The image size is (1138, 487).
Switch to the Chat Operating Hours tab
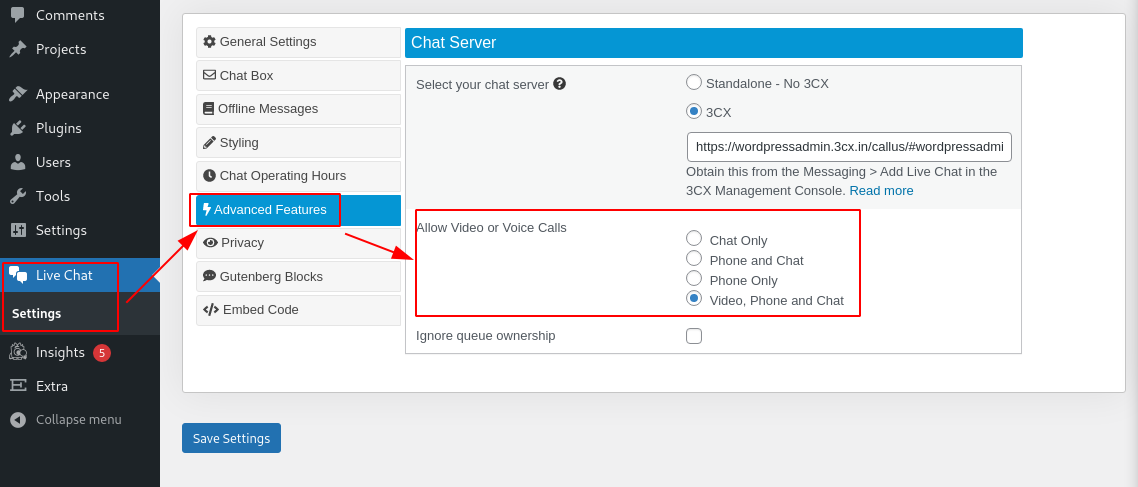coord(298,176)
